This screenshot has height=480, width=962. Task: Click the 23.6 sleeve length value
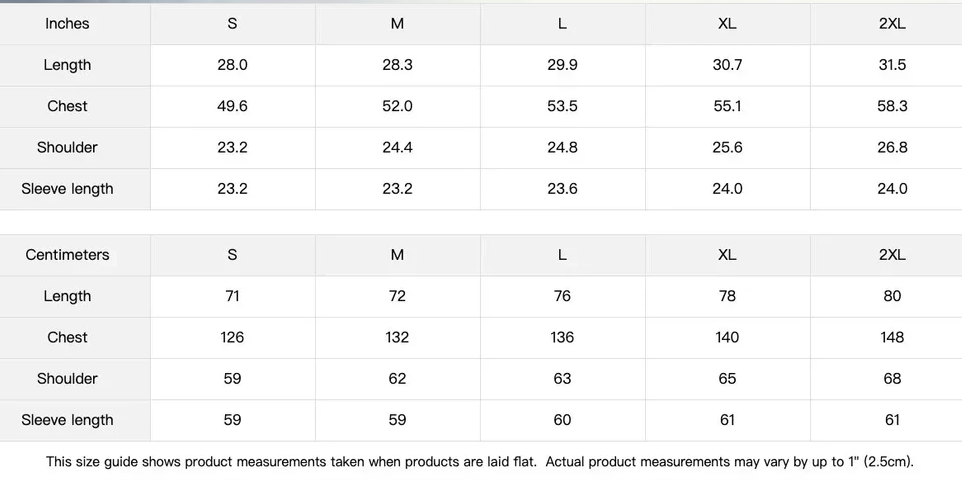coord(562,188)
